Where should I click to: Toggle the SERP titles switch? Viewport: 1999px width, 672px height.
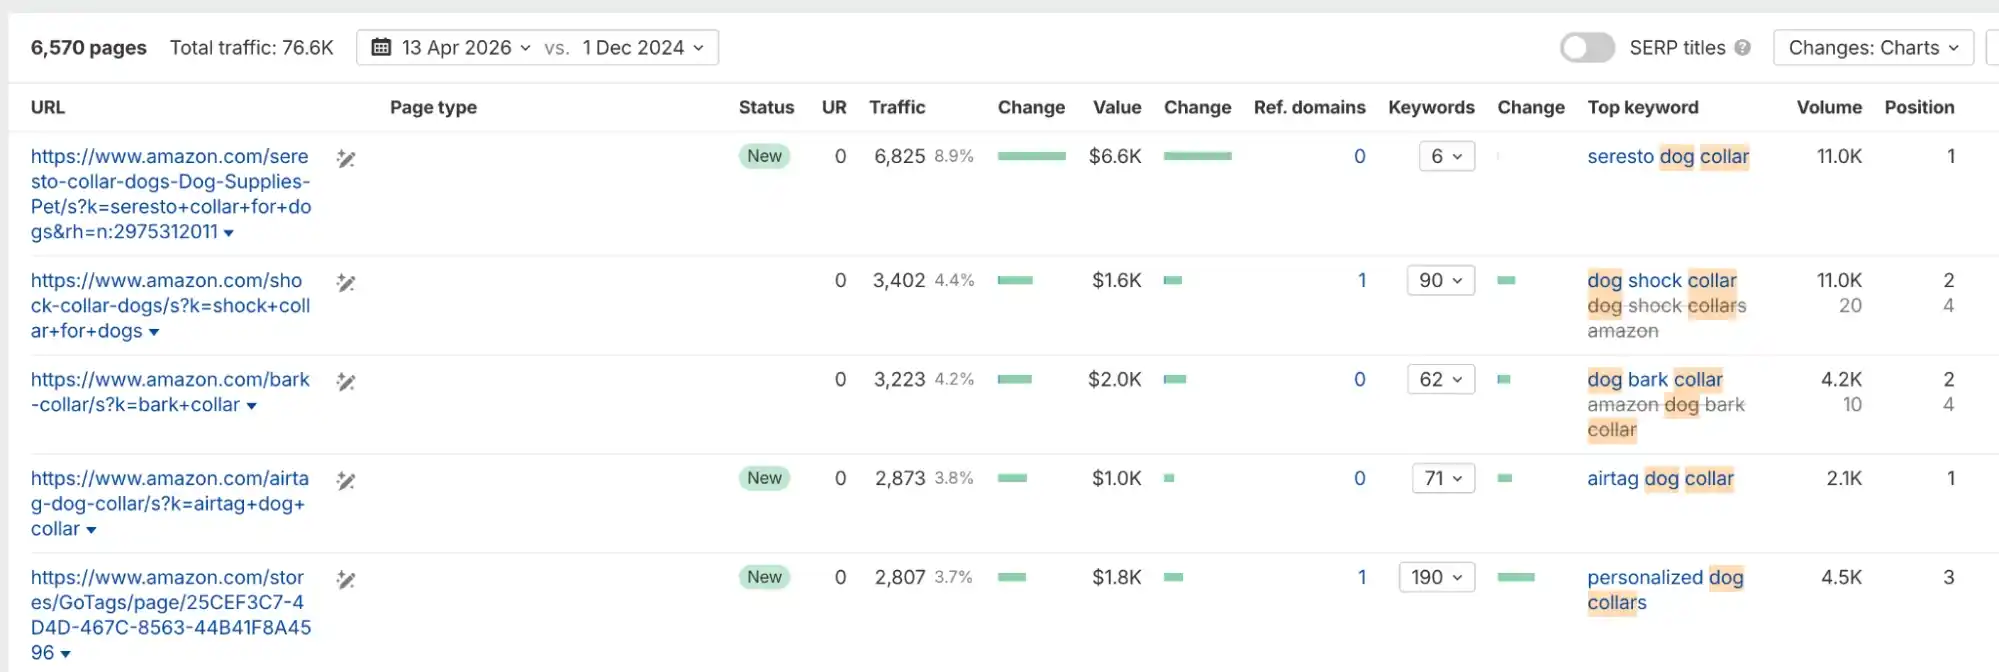pyautogui.click(x=1587, y=47)
